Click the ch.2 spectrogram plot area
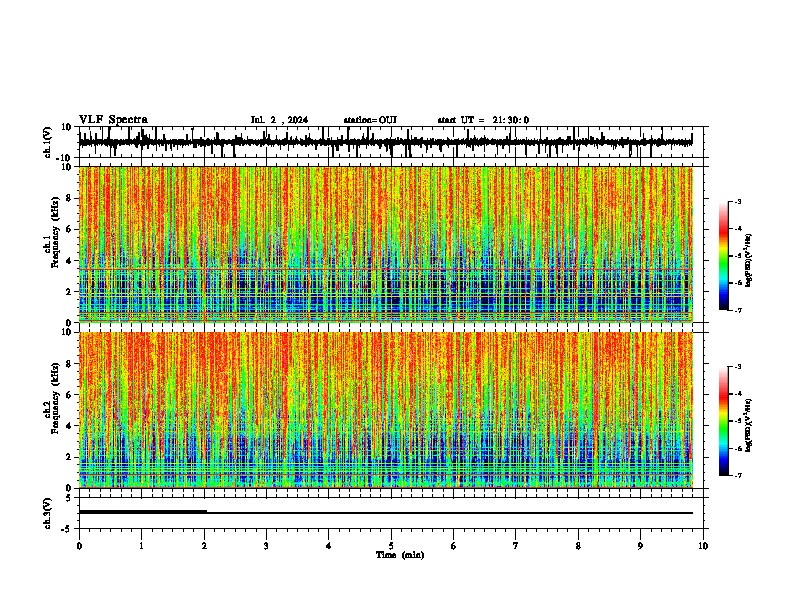 point(385,410)
